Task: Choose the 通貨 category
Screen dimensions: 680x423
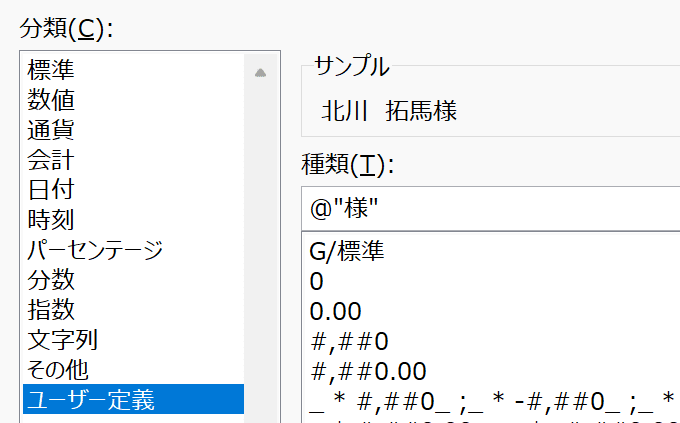Action: 134,129
